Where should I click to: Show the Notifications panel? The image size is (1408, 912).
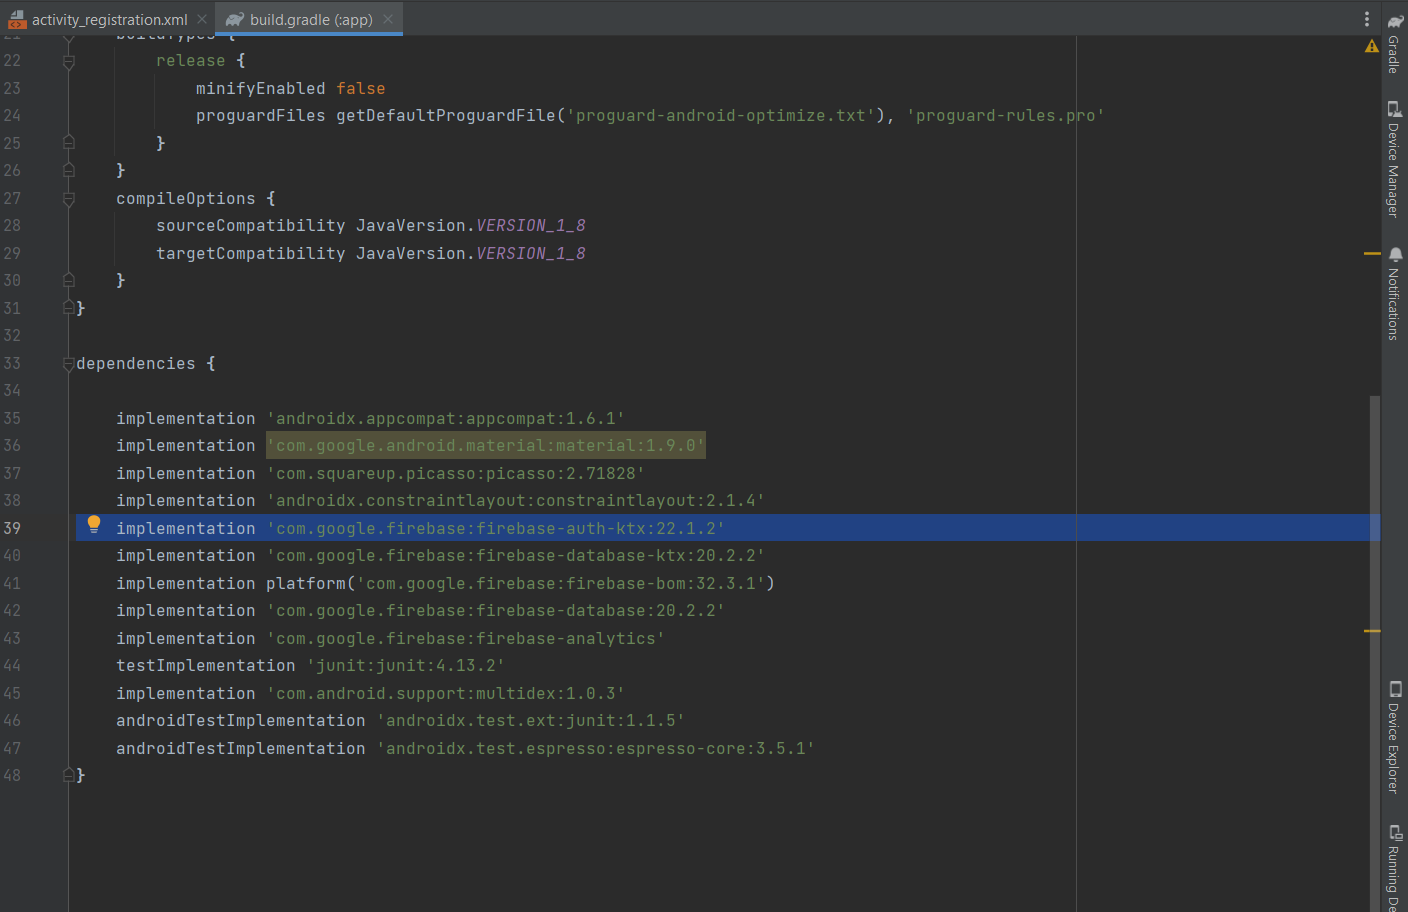tap(1394, 294)
